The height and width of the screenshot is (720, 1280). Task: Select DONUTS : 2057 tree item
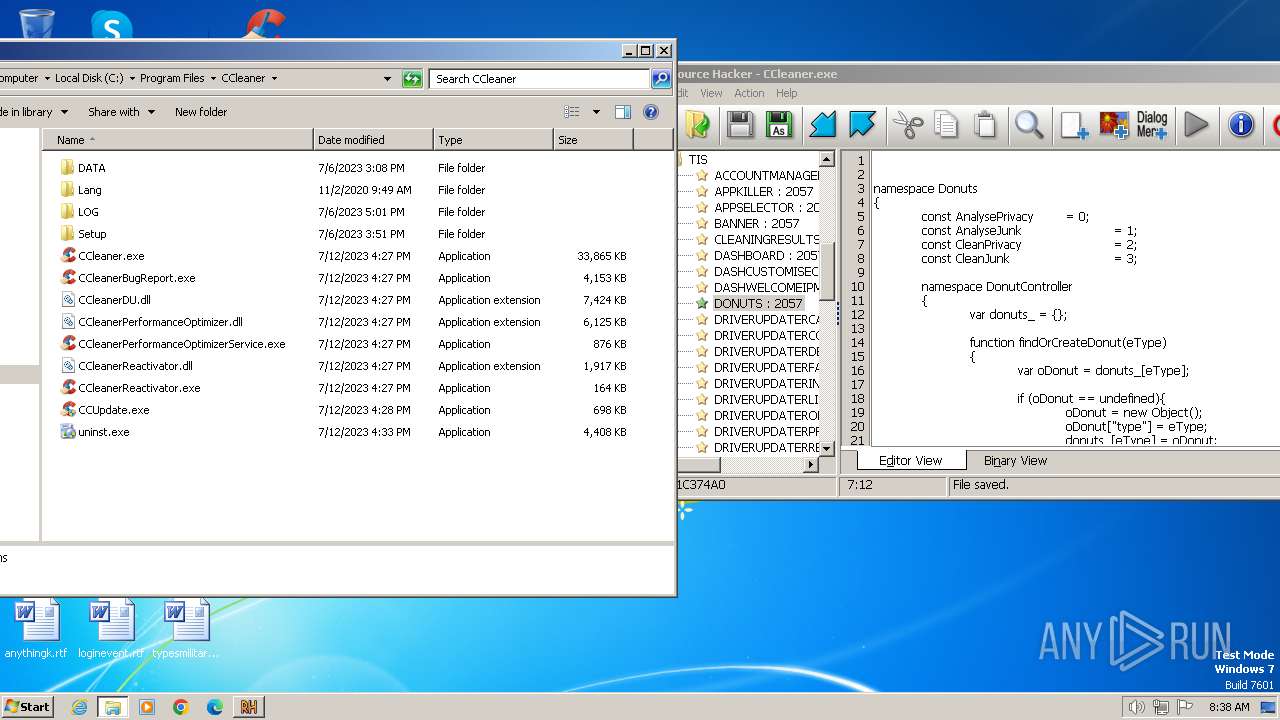coord(758,304)
